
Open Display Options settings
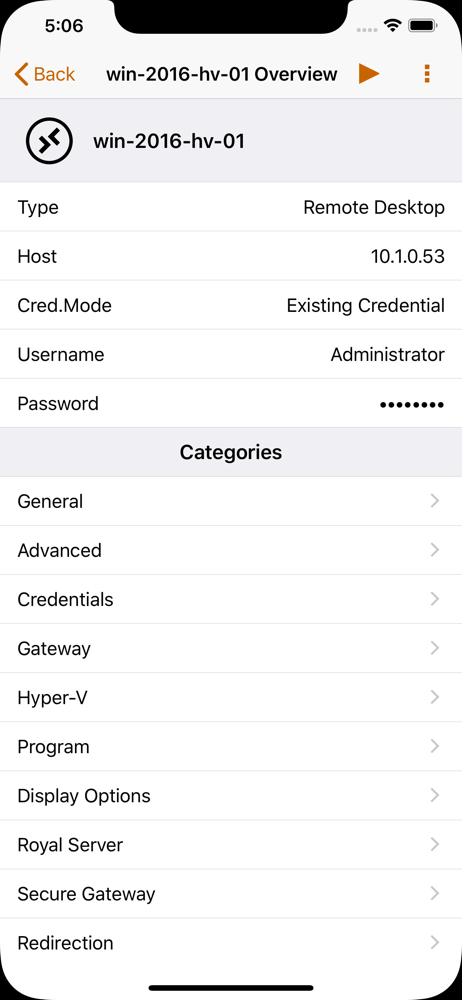(x=231, y=796)
